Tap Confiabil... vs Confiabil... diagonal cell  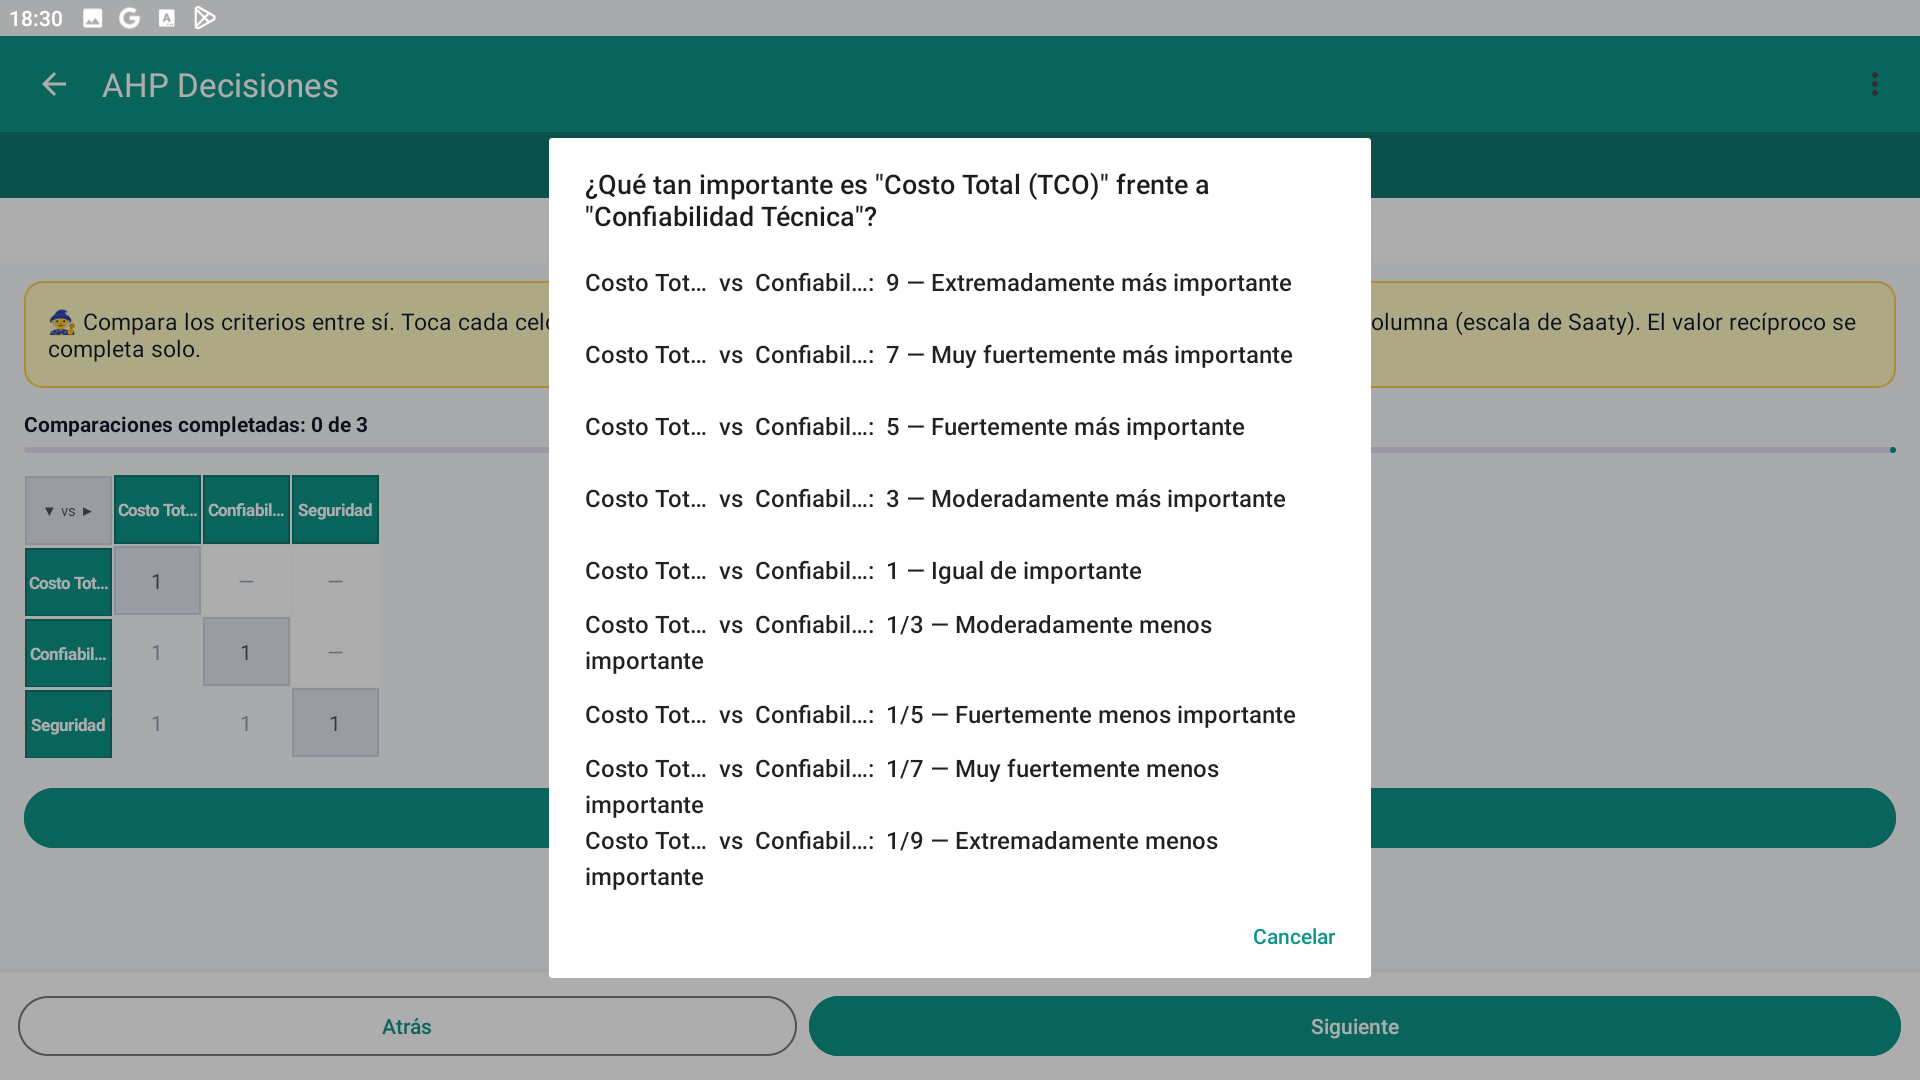point(246,652)
